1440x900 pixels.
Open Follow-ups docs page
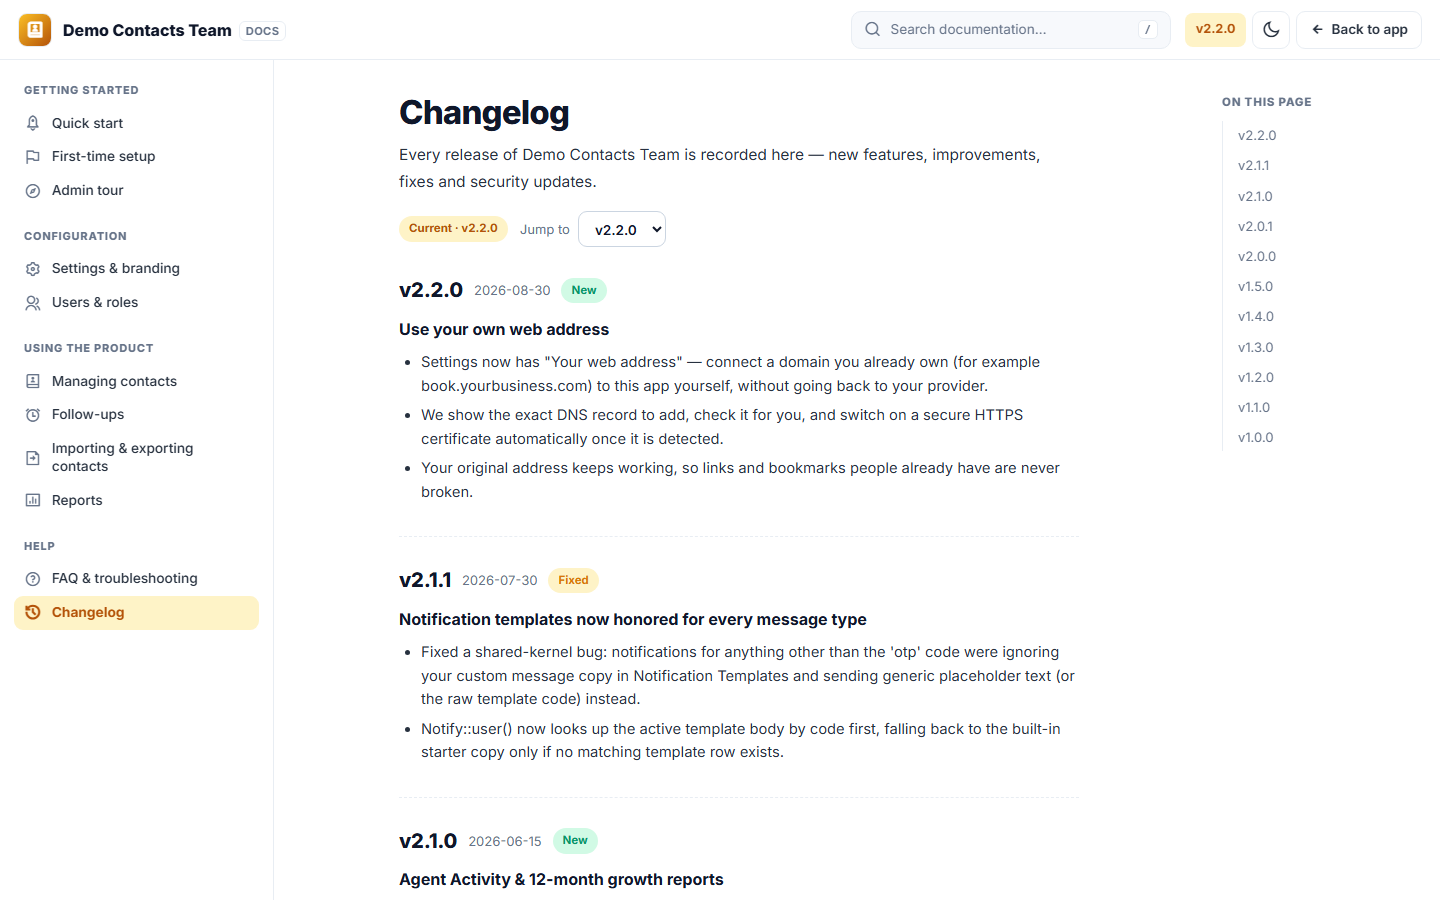pos(136,415)
